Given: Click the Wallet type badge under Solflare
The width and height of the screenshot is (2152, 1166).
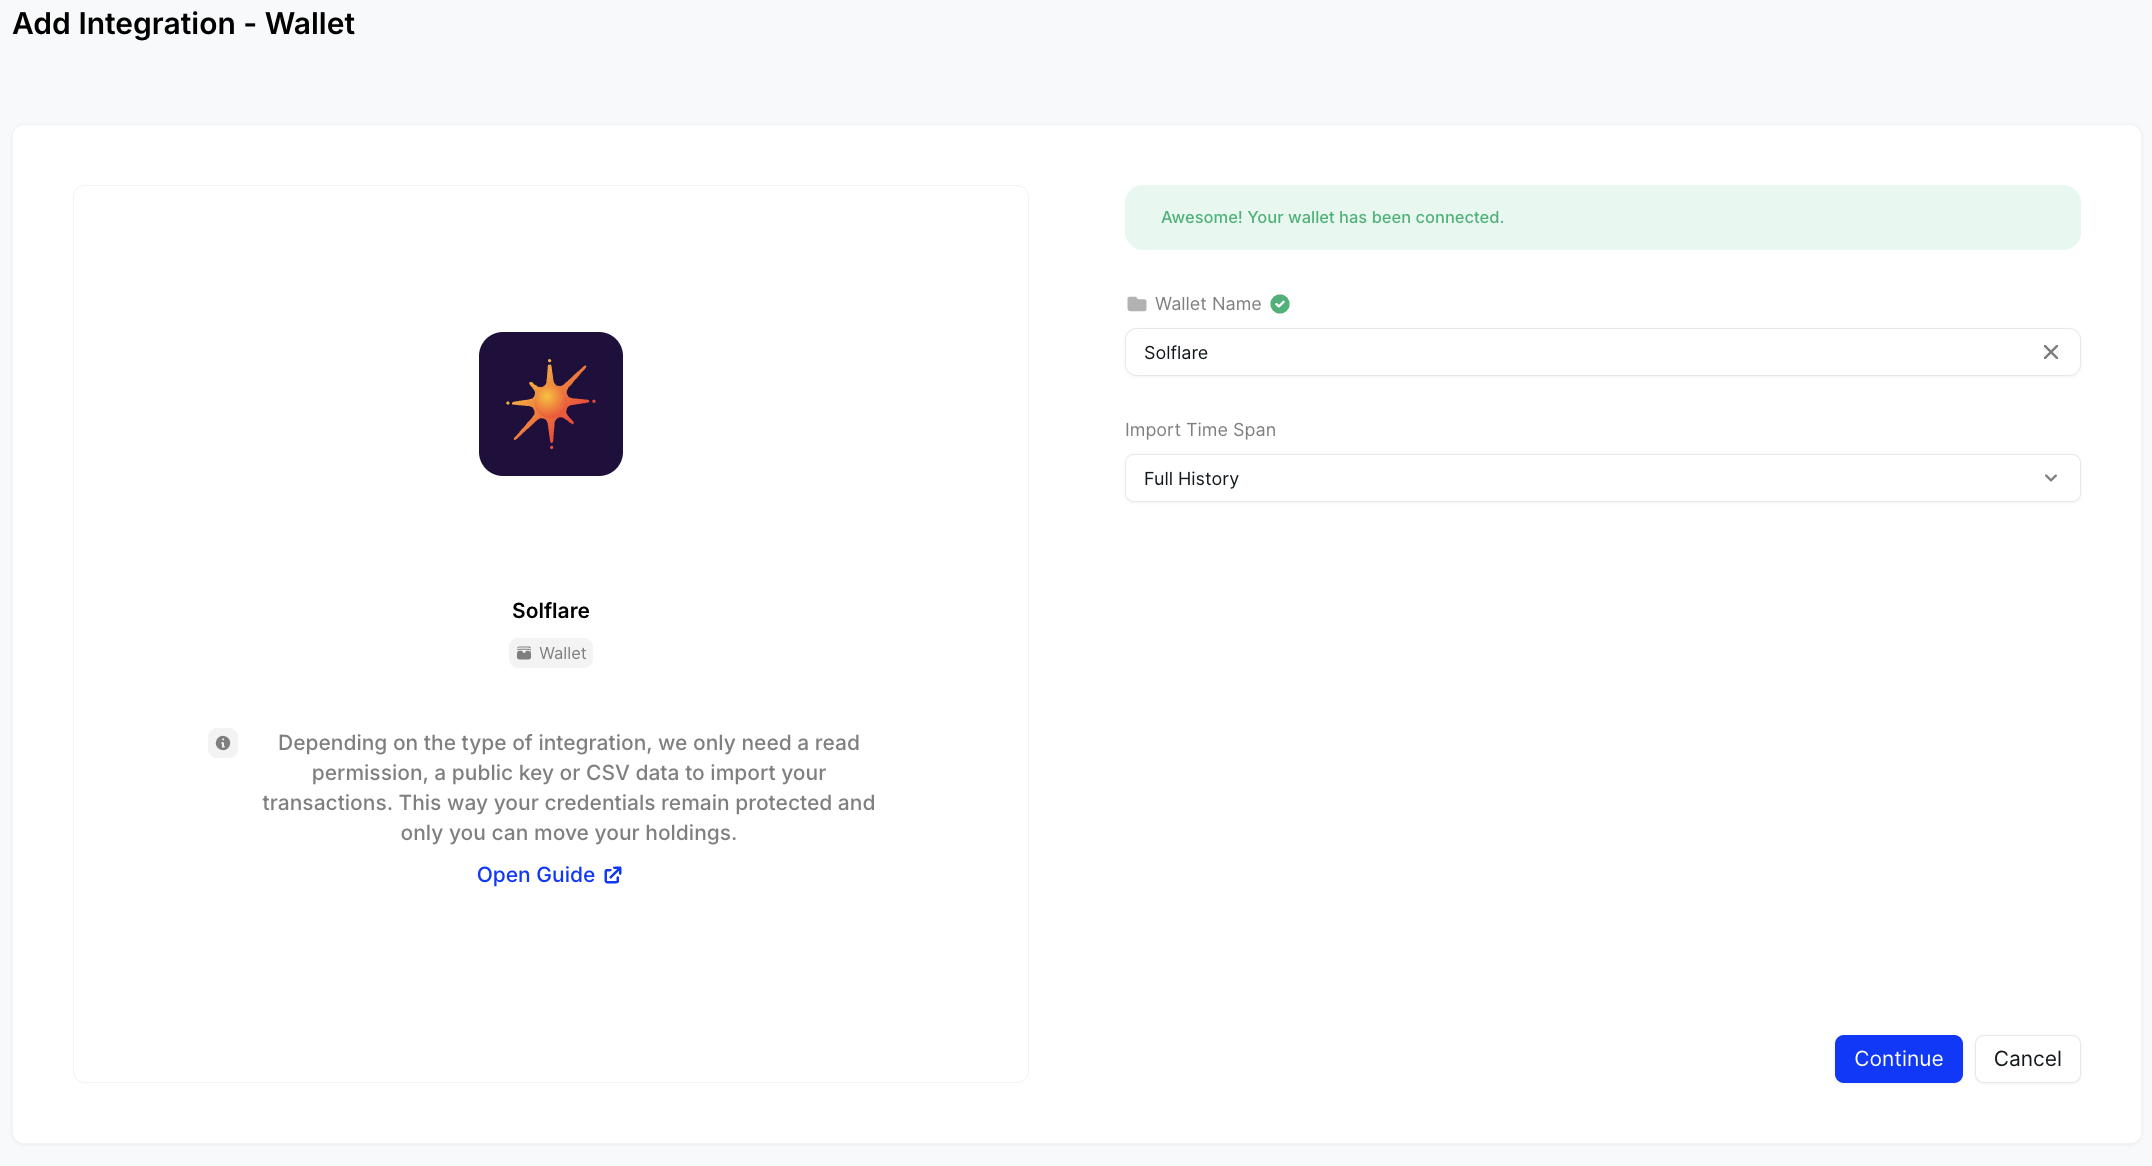Looking at the screenshot, I should [x=551, y=653].
